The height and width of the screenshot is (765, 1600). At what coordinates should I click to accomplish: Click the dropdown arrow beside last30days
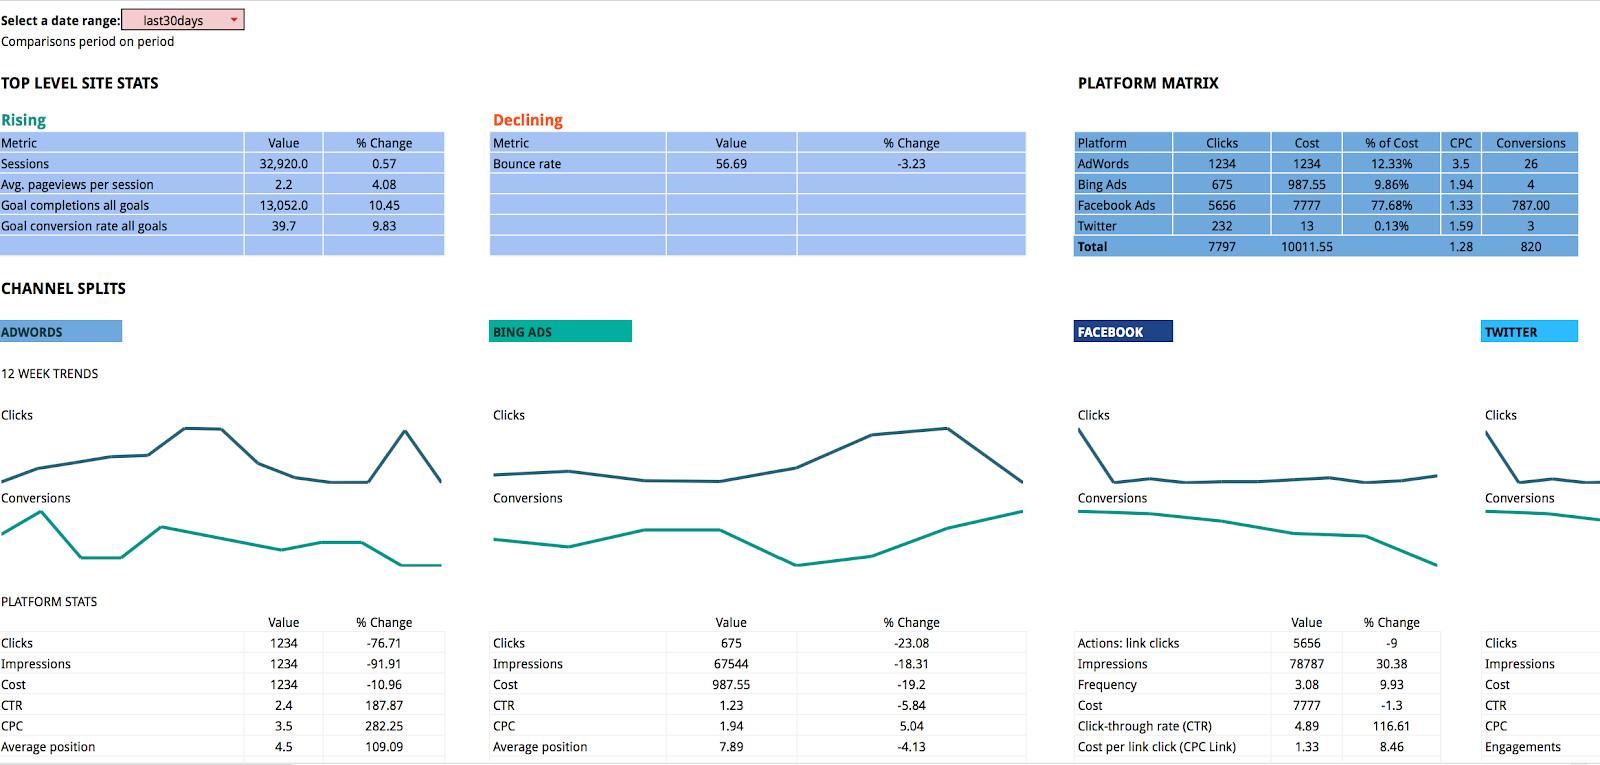[234, 20]
